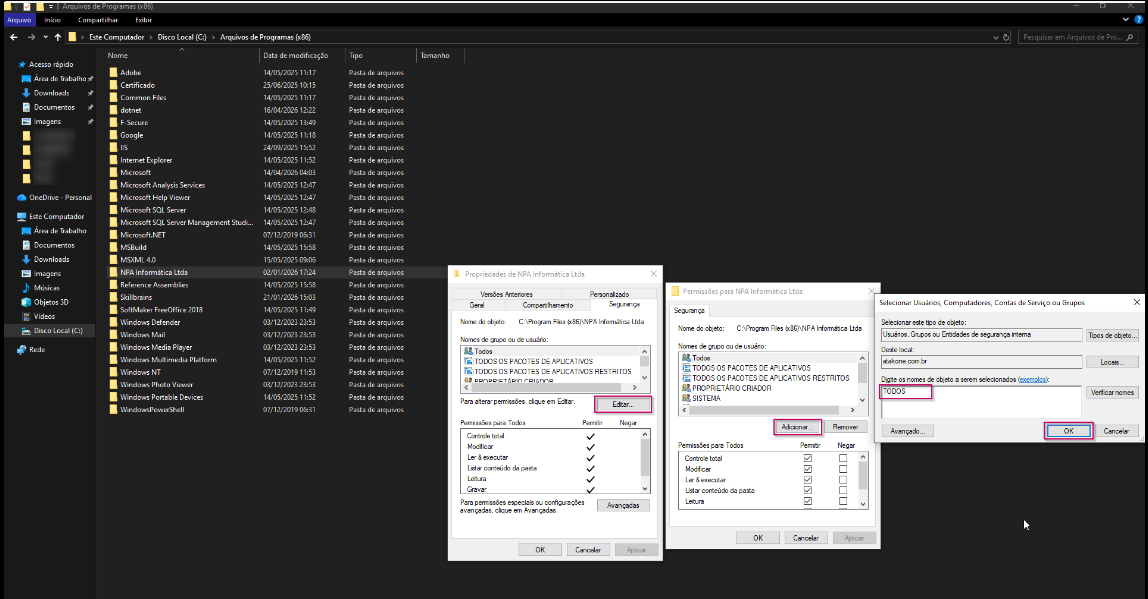Click SISTEMA user icon in Permissões list
1148x599 pixels.
[x=686, y=398]
